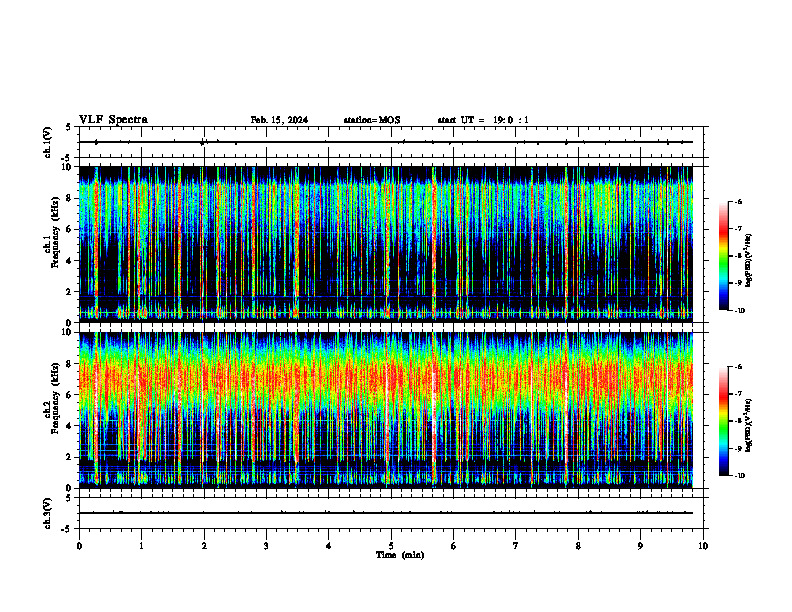Click the "-10" tick on ch.1 color bar
This screenshot has height=612, width=792.
click(739, 311)
